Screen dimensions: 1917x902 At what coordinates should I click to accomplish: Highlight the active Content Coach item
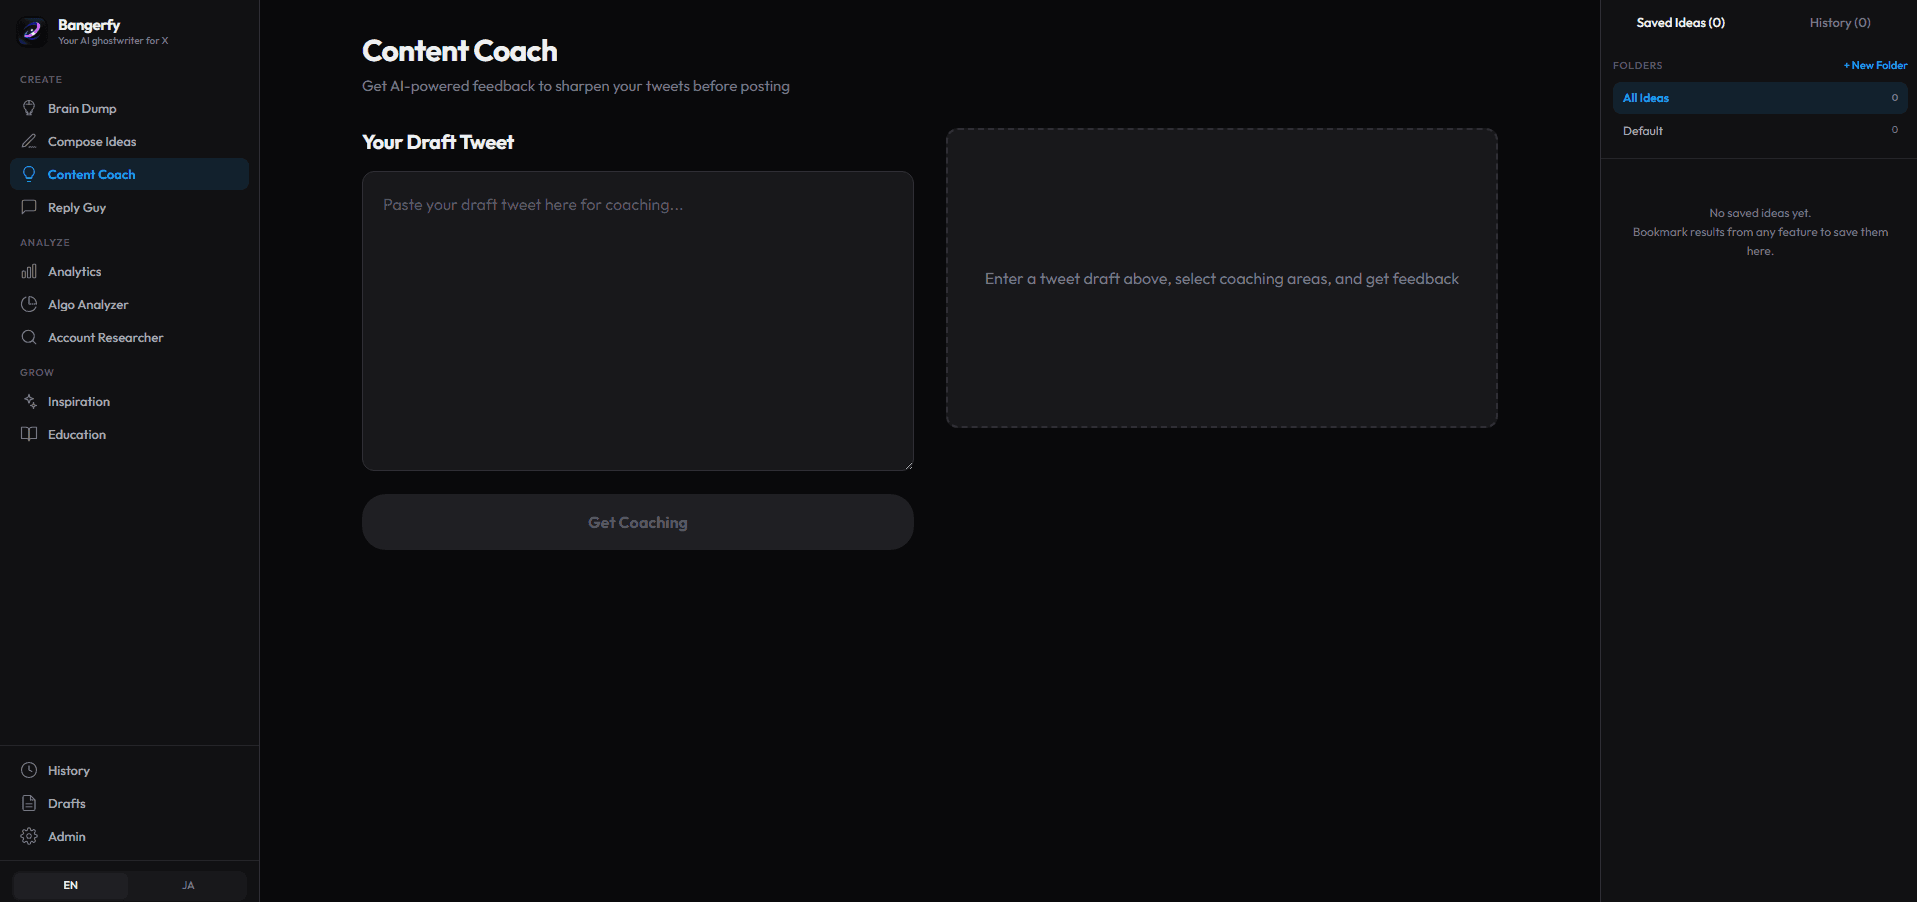[89, 174]
